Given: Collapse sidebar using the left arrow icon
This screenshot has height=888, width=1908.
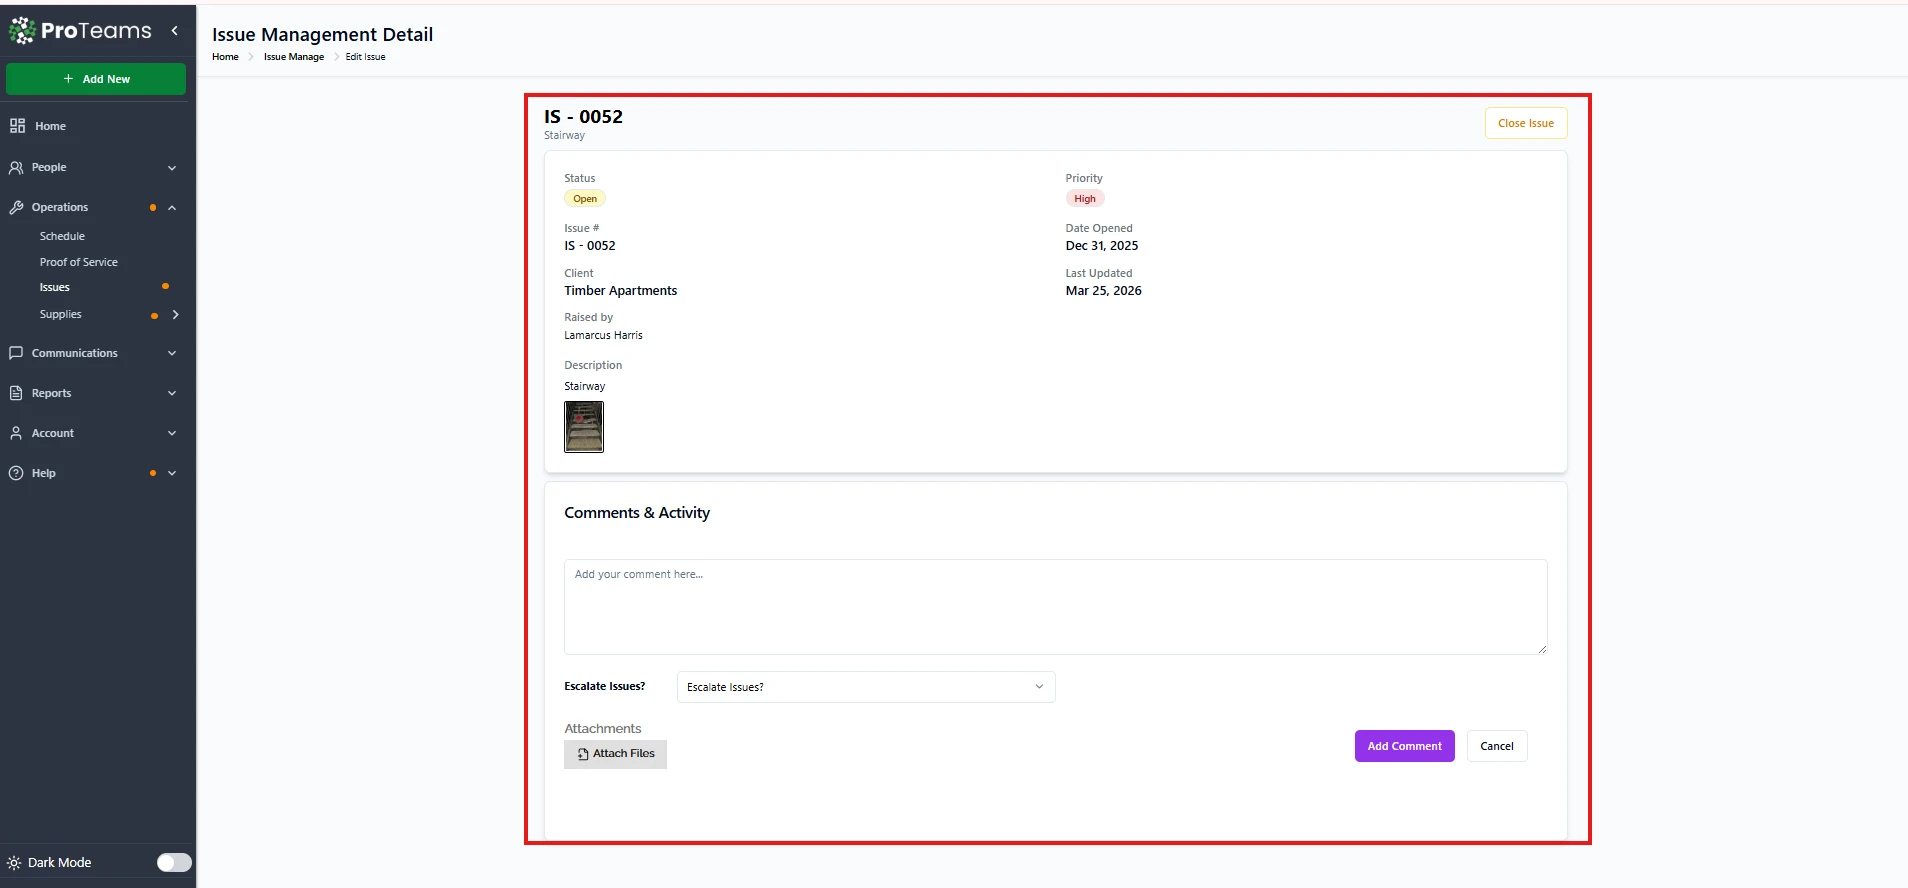Looking at the screenshot, I should [175, 31].
